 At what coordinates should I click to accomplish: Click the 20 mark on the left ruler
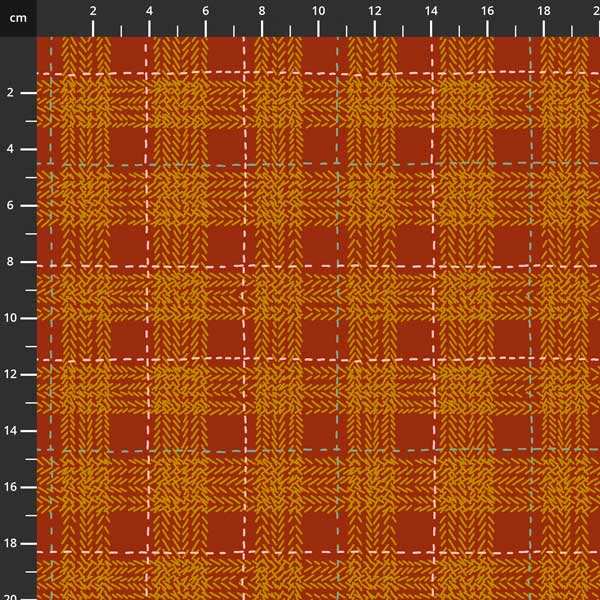12,595
